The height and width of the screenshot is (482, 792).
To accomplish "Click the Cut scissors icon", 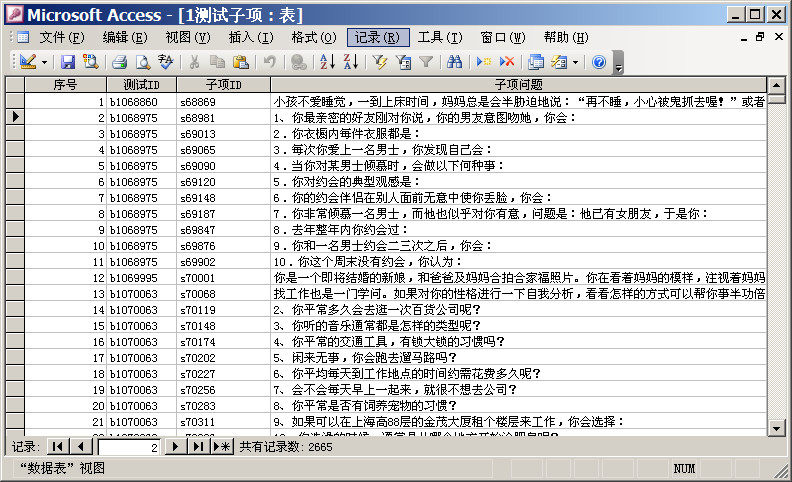I will coord(194,62).
